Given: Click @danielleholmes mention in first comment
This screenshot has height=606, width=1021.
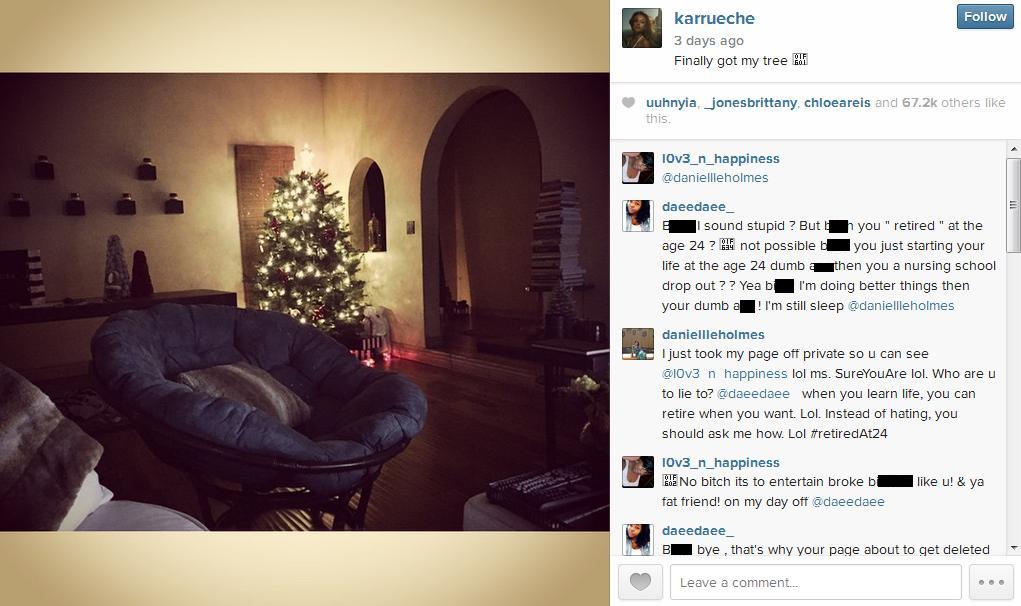Looking at the screenshot, I should (715, 178).
